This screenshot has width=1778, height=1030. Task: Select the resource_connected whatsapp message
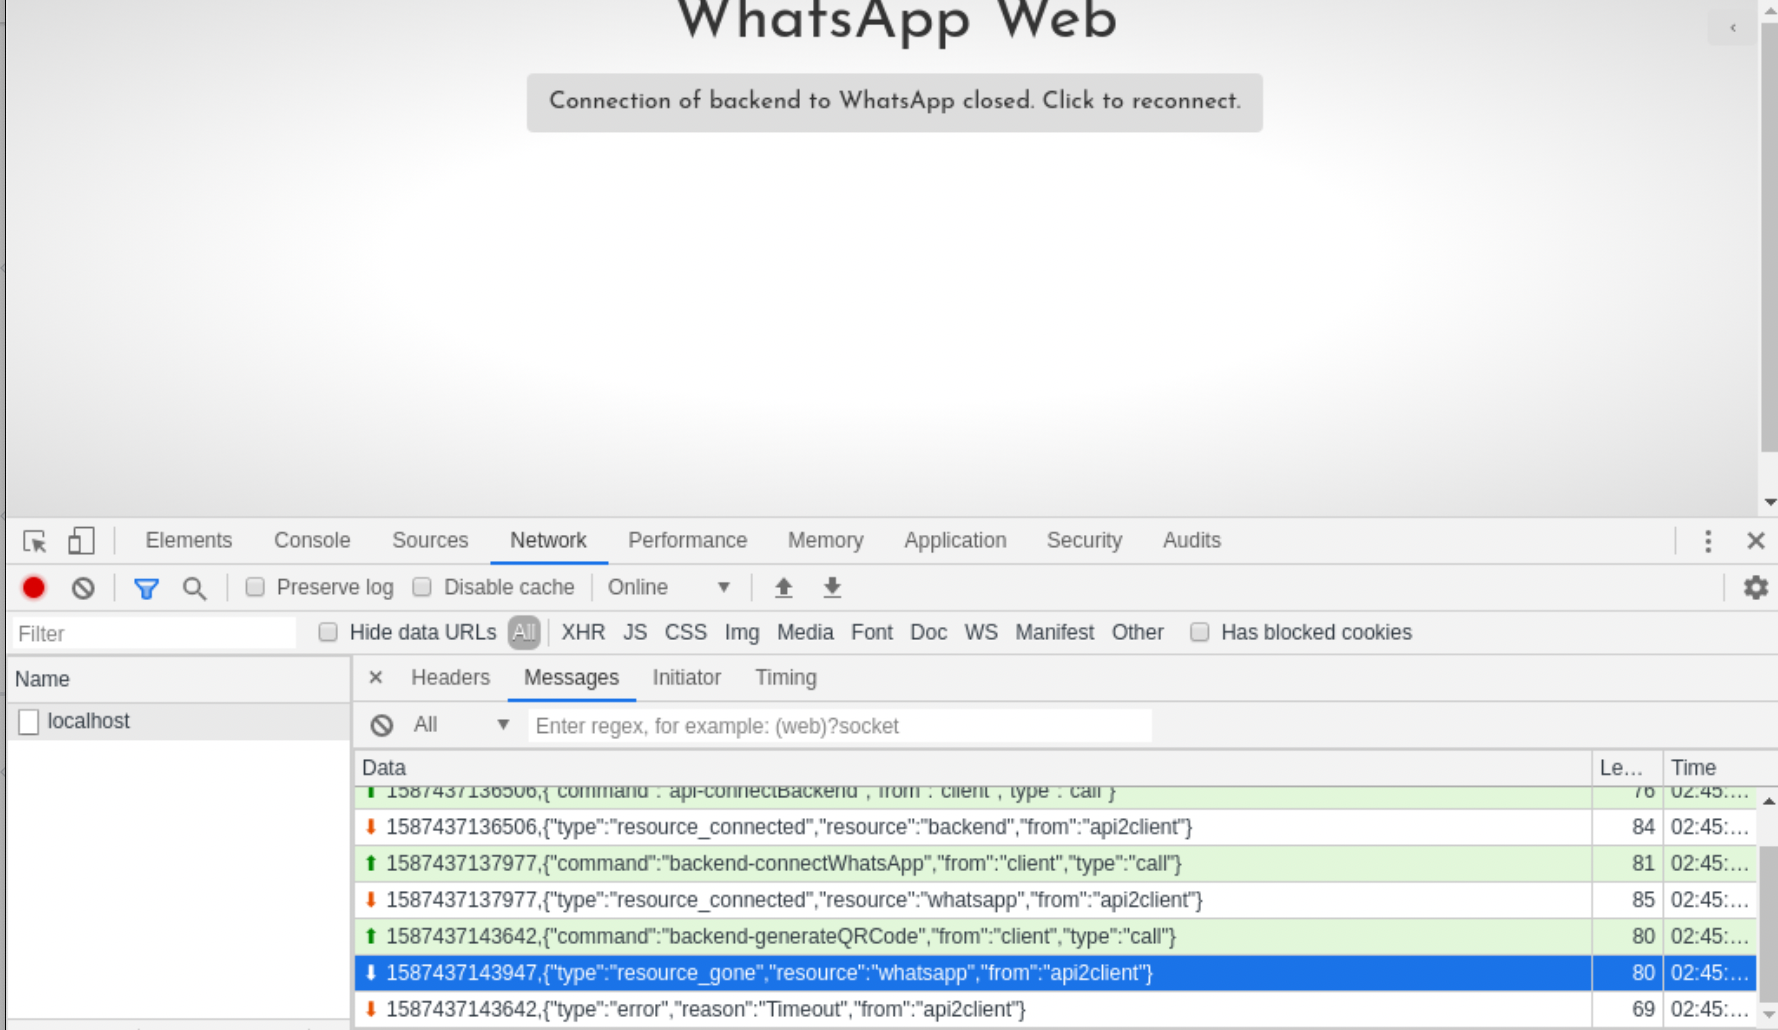click(1055, 900)
